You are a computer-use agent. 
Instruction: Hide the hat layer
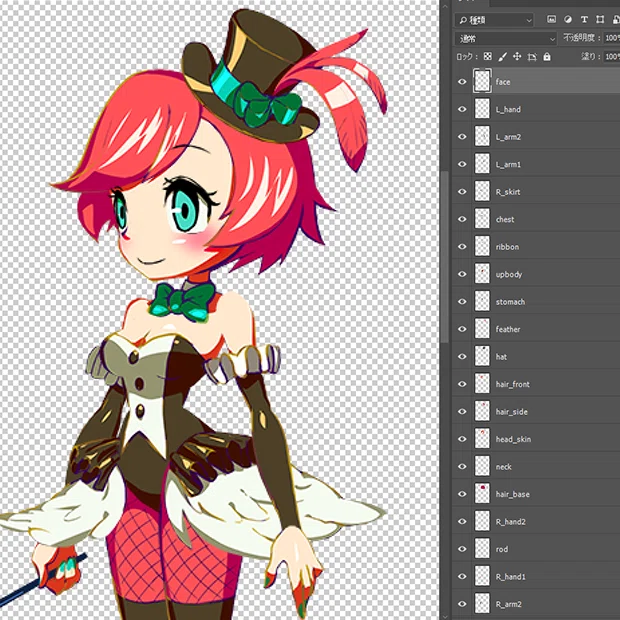(462, 357)
